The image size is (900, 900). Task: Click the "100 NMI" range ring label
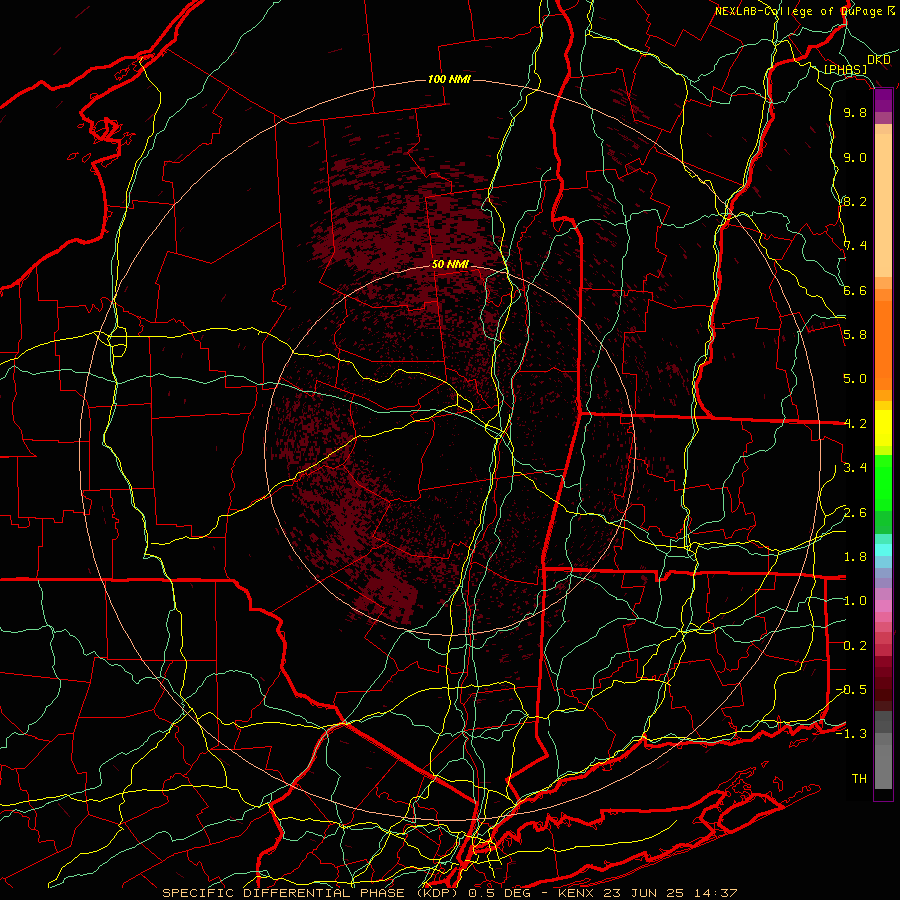pyautogui.click(x=449, y=79)
